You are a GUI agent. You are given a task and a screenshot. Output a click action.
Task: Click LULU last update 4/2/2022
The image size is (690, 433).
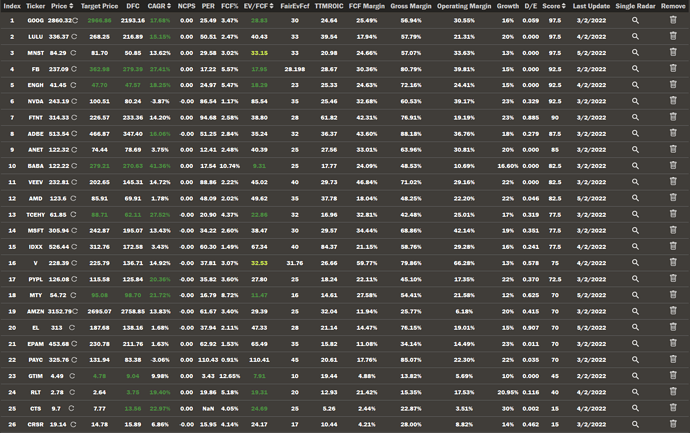tap(591, 37)
